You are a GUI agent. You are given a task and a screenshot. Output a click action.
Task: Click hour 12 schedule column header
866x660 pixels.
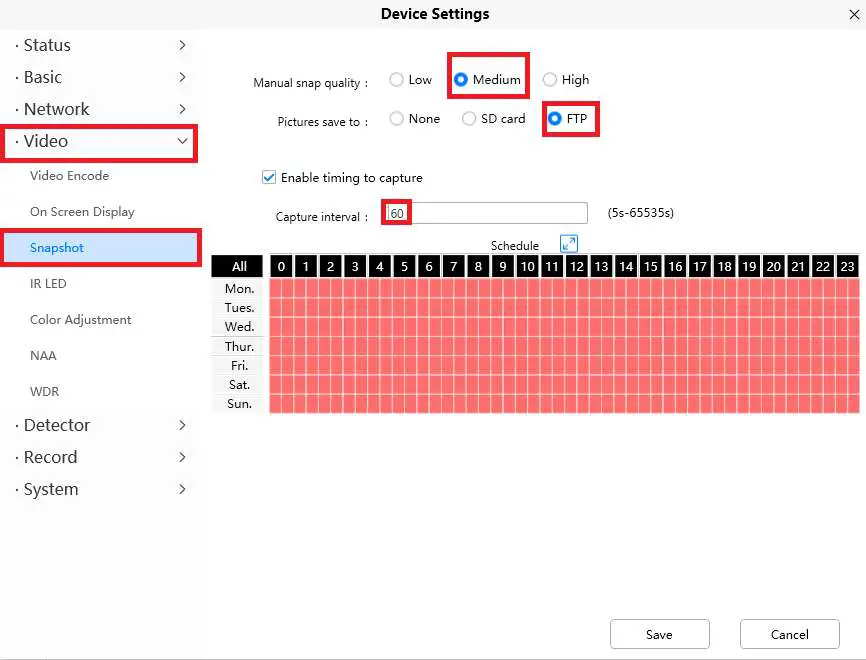pos(576,267)
